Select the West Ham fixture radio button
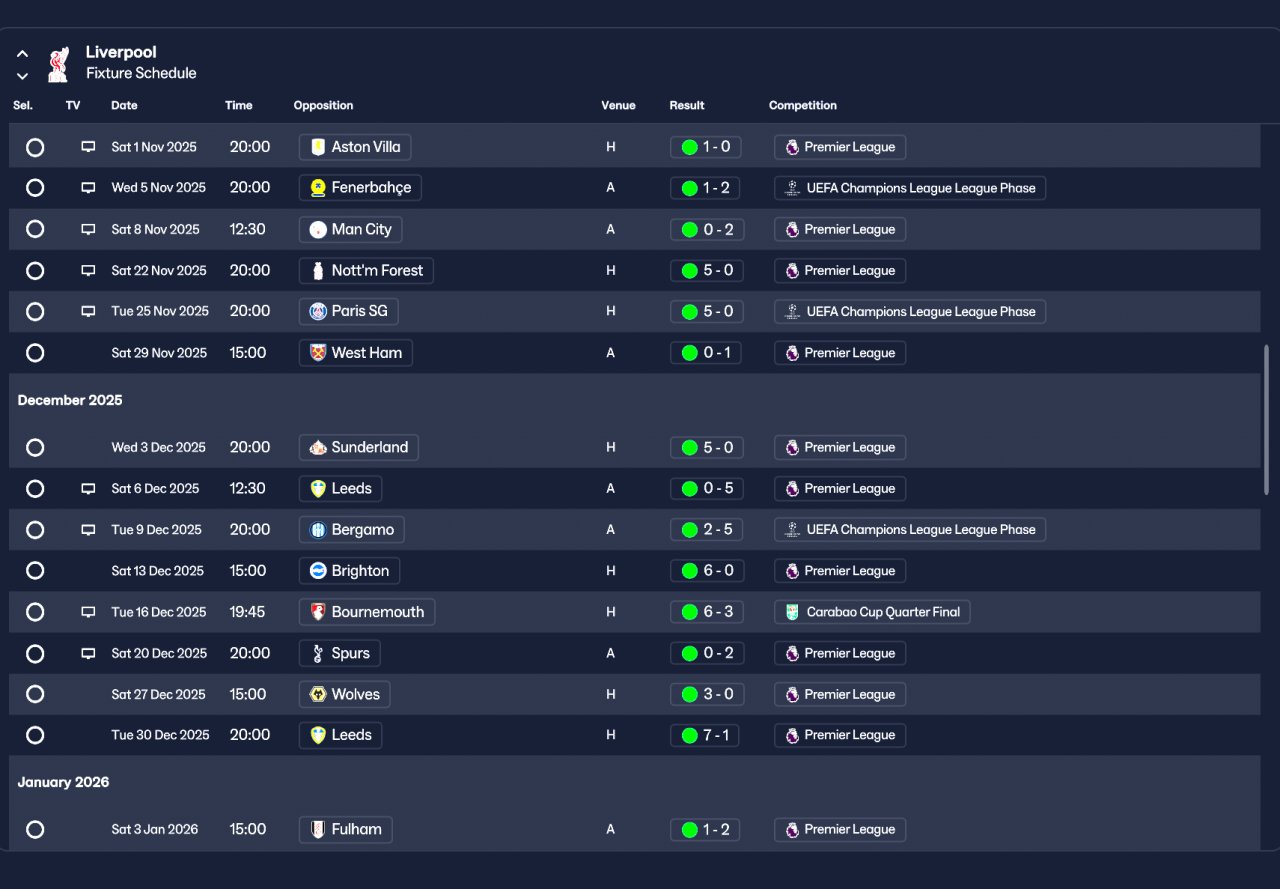The width and height of the screenshot is (1280, 889). pos(35,353)
